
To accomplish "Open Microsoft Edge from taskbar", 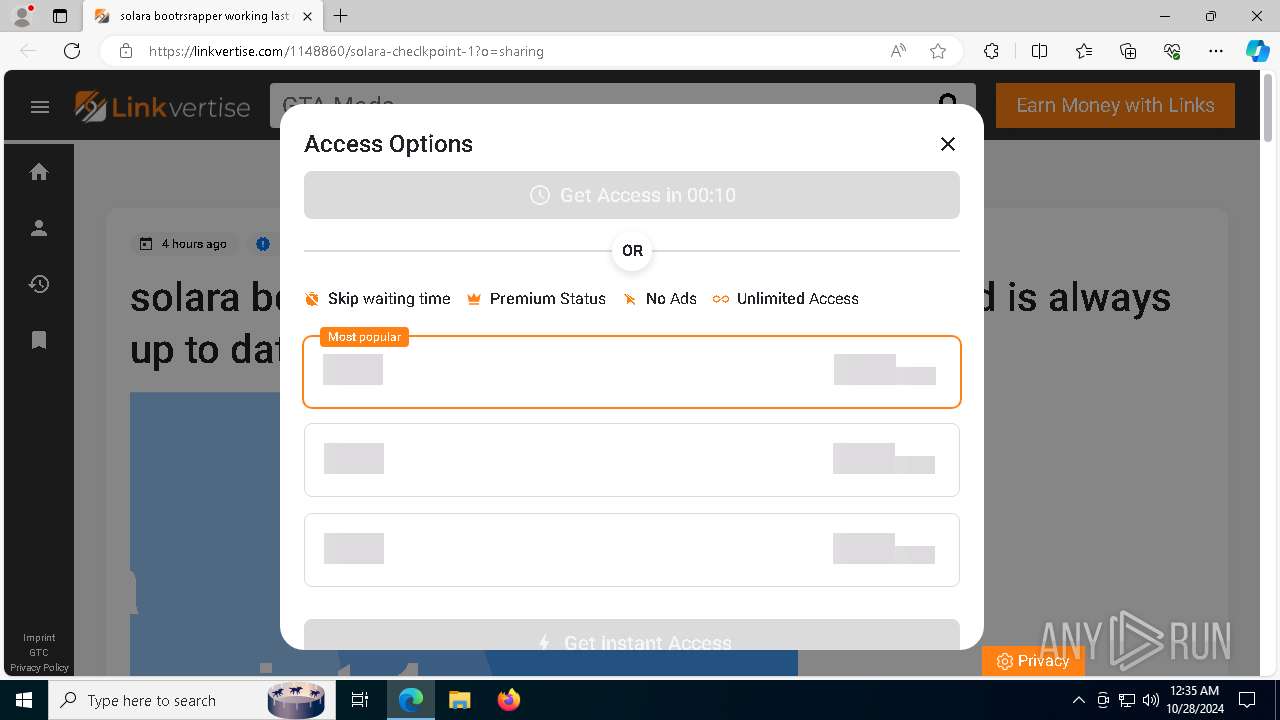I will pos(411,700).
